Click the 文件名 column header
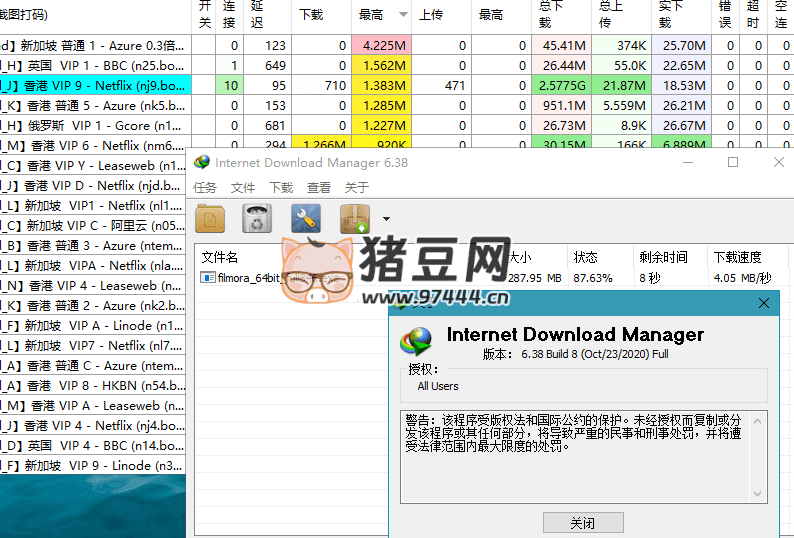The image size is (794, 538). 220,257
